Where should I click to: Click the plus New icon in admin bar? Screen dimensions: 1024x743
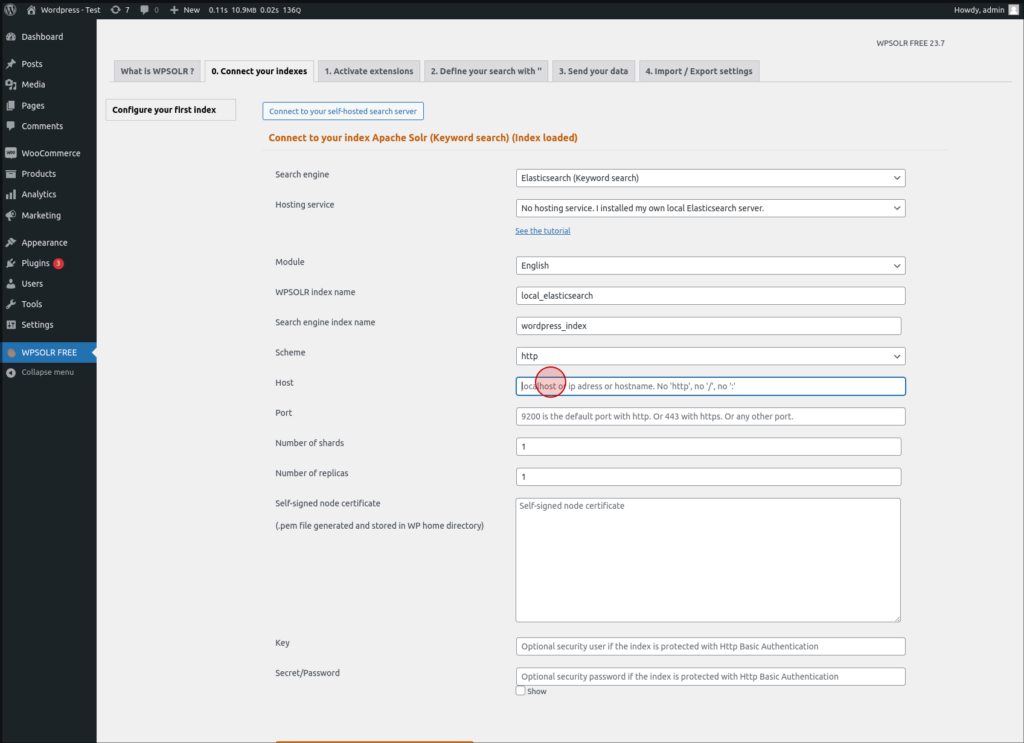[174, 10]
